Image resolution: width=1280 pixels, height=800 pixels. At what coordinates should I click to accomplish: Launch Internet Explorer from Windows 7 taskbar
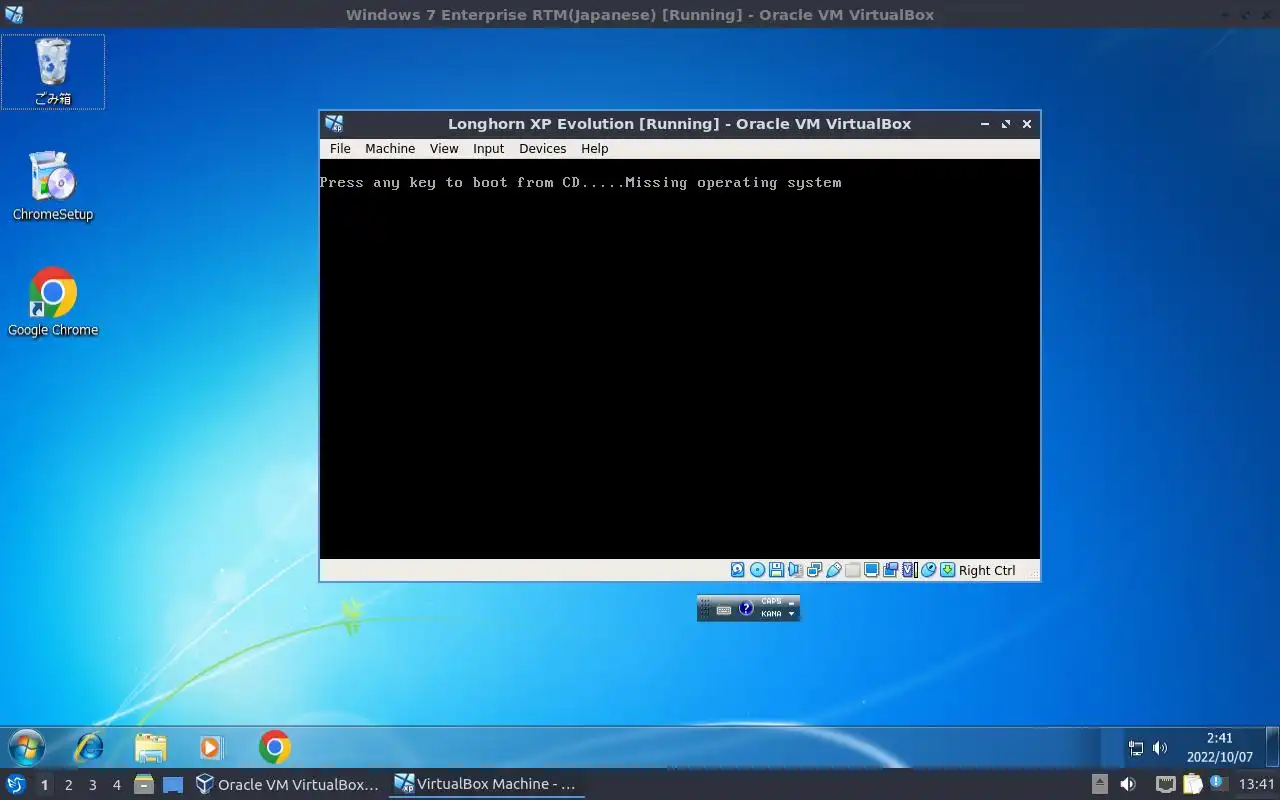click(x=89, y=747)
